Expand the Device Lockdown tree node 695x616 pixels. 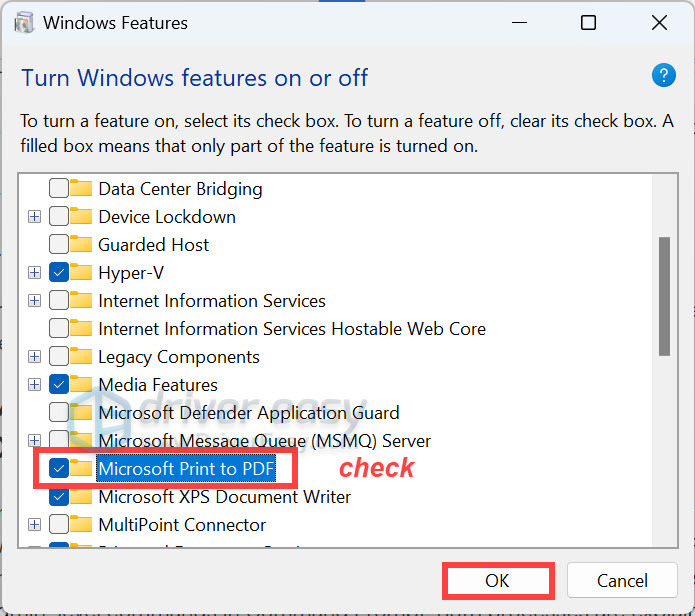click(34, 217)
